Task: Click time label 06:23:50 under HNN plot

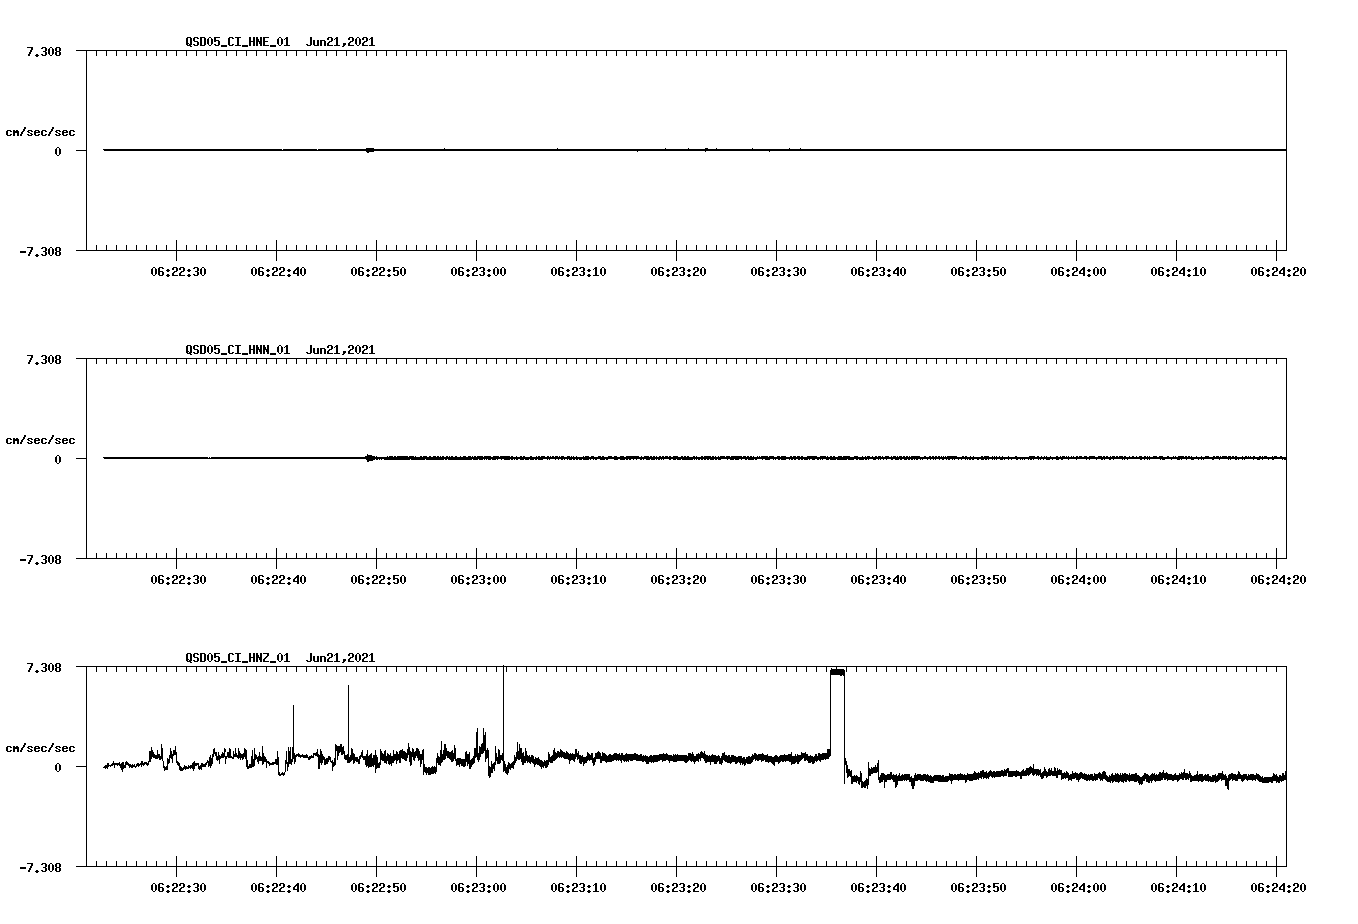Action: pyautogui.click(x=978, y=579)
